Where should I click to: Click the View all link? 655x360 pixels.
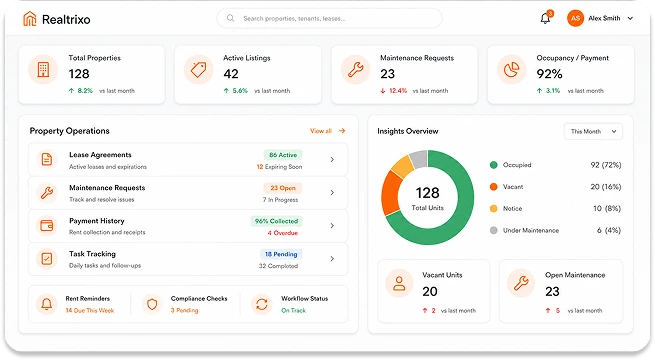tap(321, 131)
